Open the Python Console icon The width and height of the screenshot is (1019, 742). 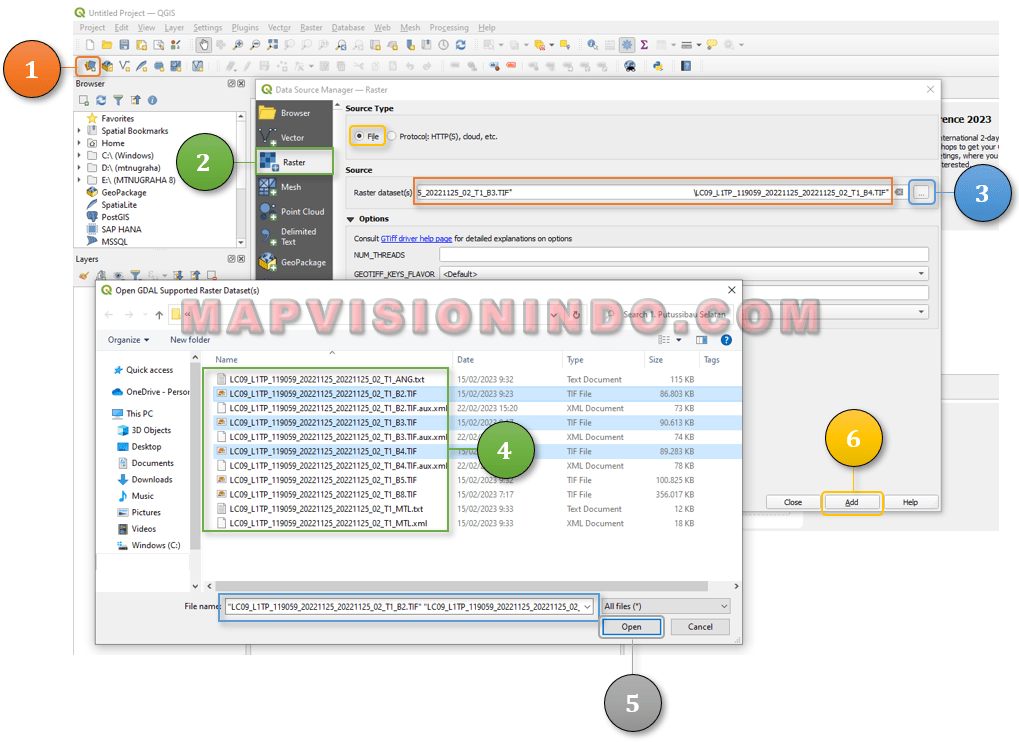658,66
